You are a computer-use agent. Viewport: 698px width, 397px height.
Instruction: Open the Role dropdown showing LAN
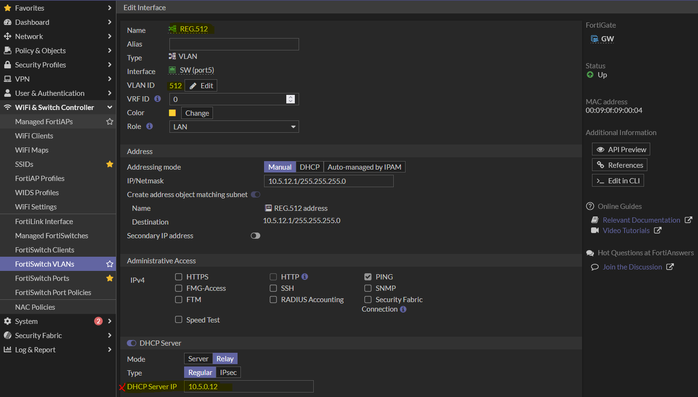(234, 127)
